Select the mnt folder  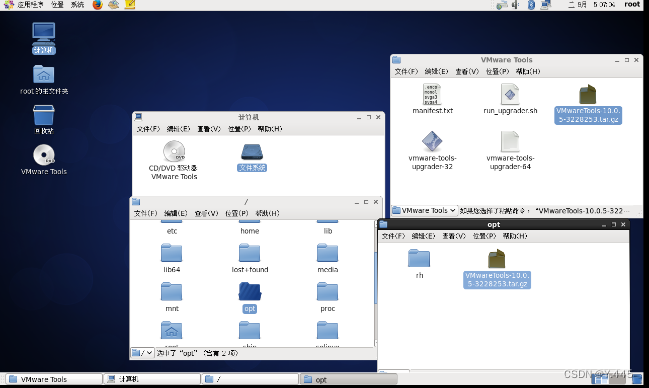click(171, 297)
